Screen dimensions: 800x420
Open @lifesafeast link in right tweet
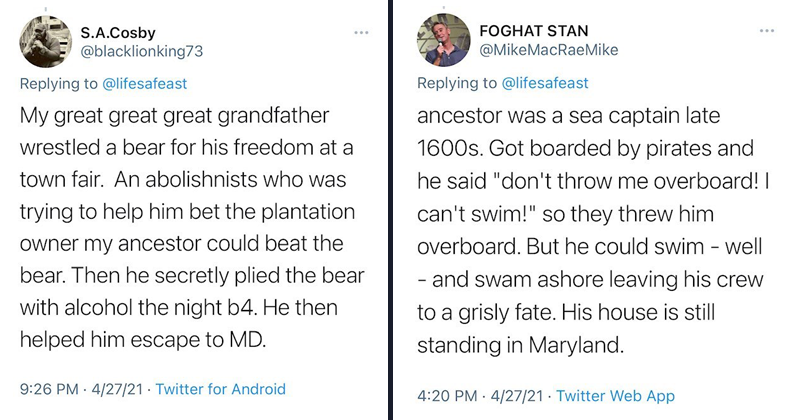(x=547, y=83)
